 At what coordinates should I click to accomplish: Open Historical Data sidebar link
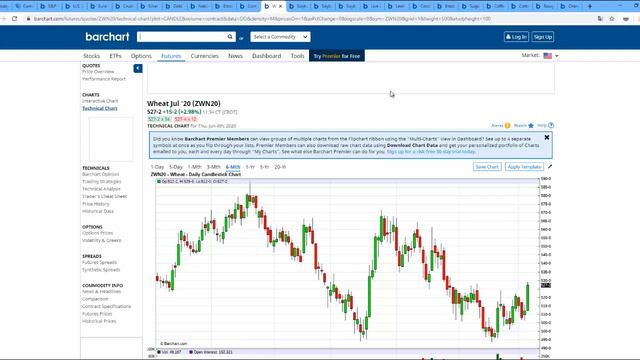[x=98, y=211]
